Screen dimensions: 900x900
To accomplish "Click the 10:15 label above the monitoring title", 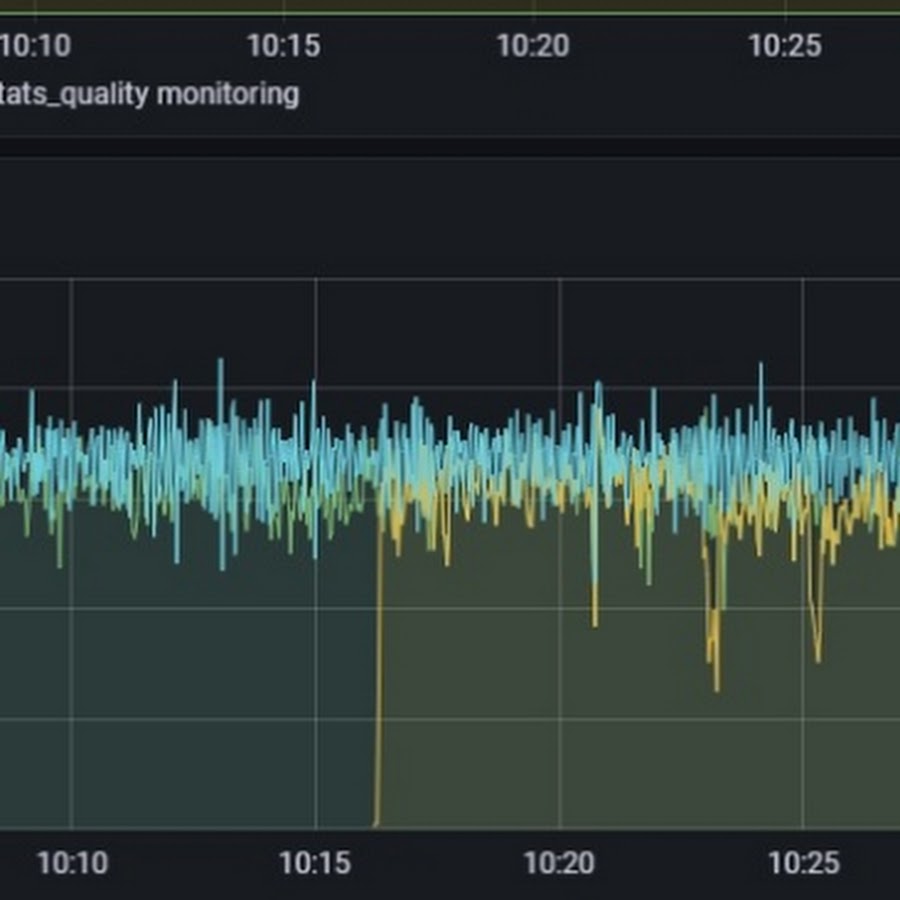I will tap(284, 45).
